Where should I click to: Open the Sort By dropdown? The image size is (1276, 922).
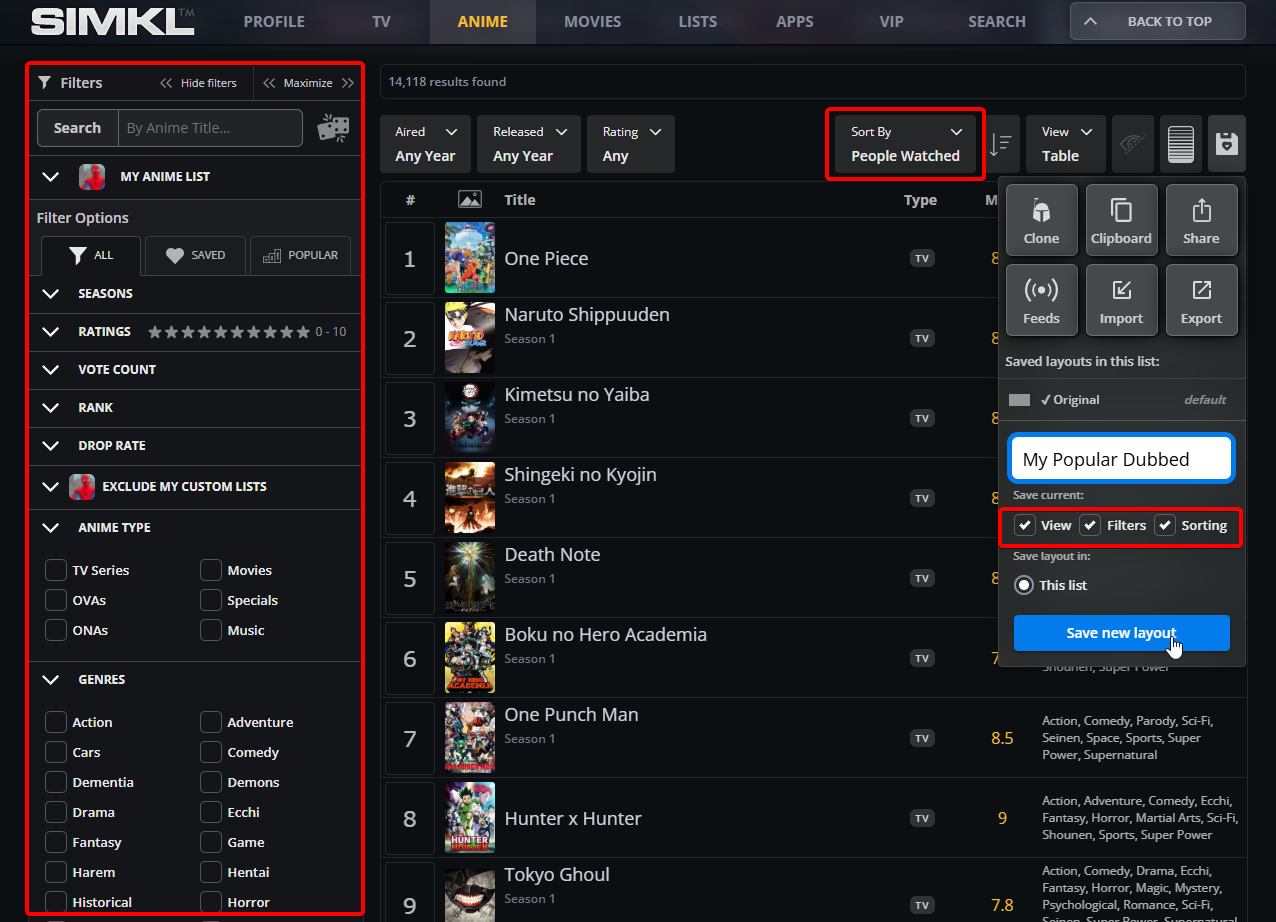(905, 144)
